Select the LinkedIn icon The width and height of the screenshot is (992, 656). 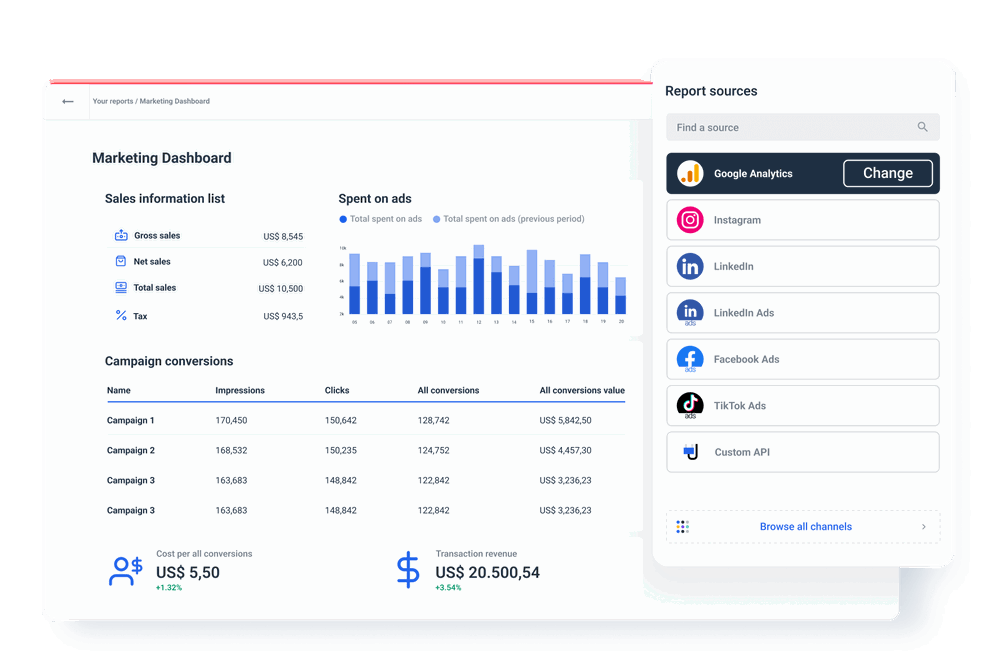coord(690,266)
